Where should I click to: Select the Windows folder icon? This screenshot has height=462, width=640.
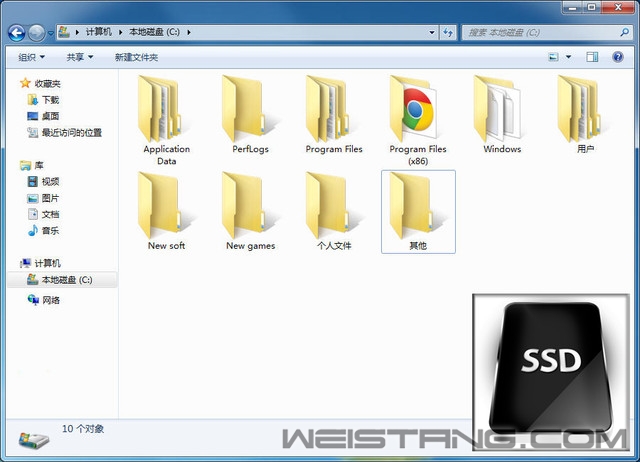(x=502, y=112)
